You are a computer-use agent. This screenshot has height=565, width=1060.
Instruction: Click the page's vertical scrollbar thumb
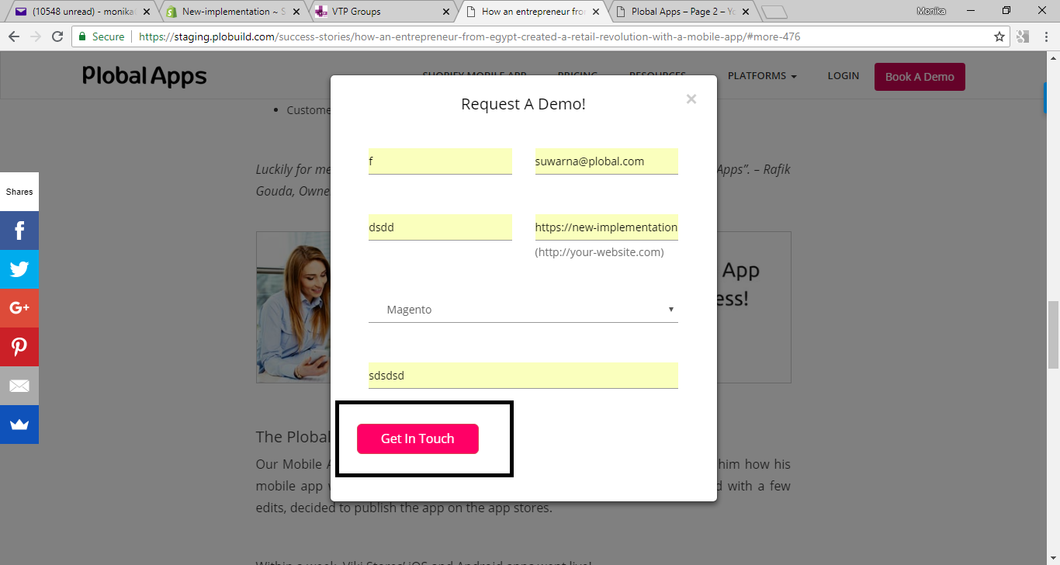(1052, 333)
